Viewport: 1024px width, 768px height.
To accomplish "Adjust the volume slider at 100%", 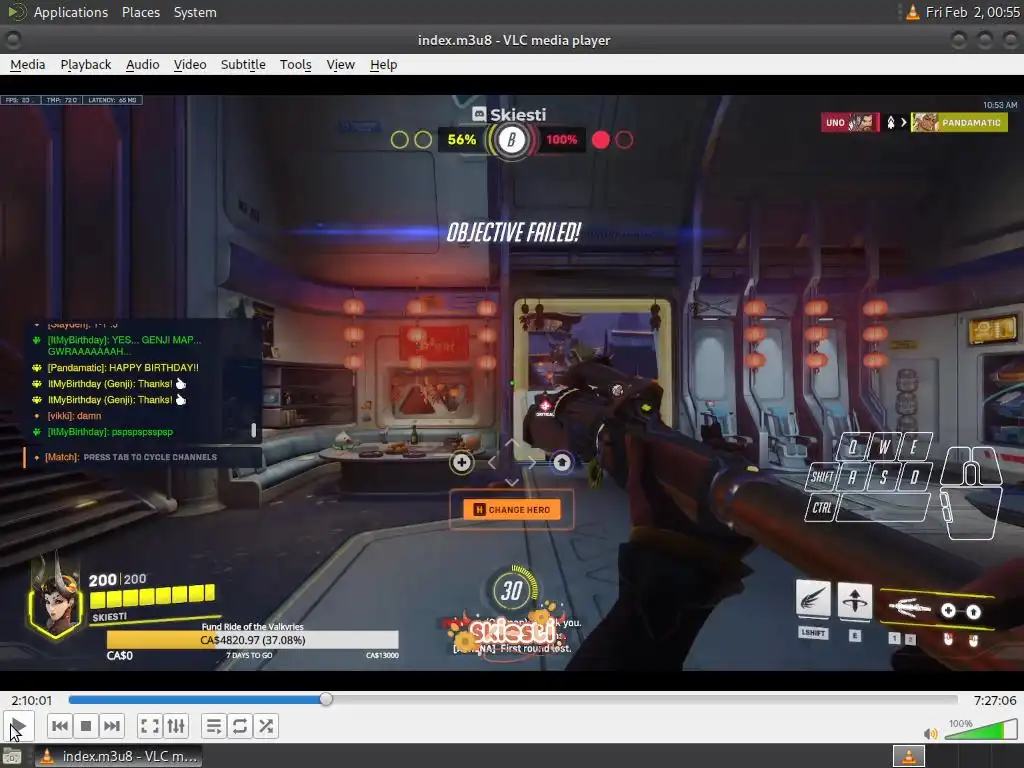I will (x=981, y=729).
